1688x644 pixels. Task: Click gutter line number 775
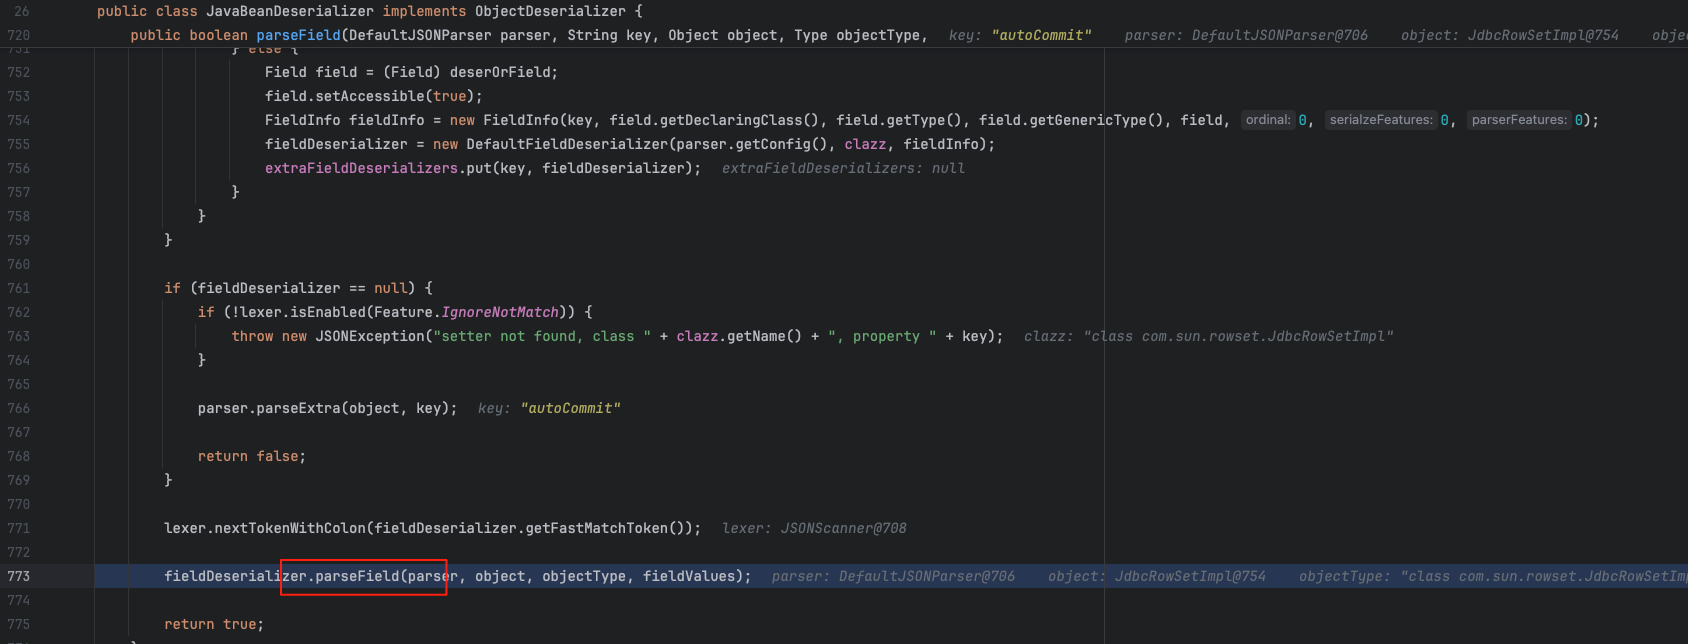click(x=18, y=624)
